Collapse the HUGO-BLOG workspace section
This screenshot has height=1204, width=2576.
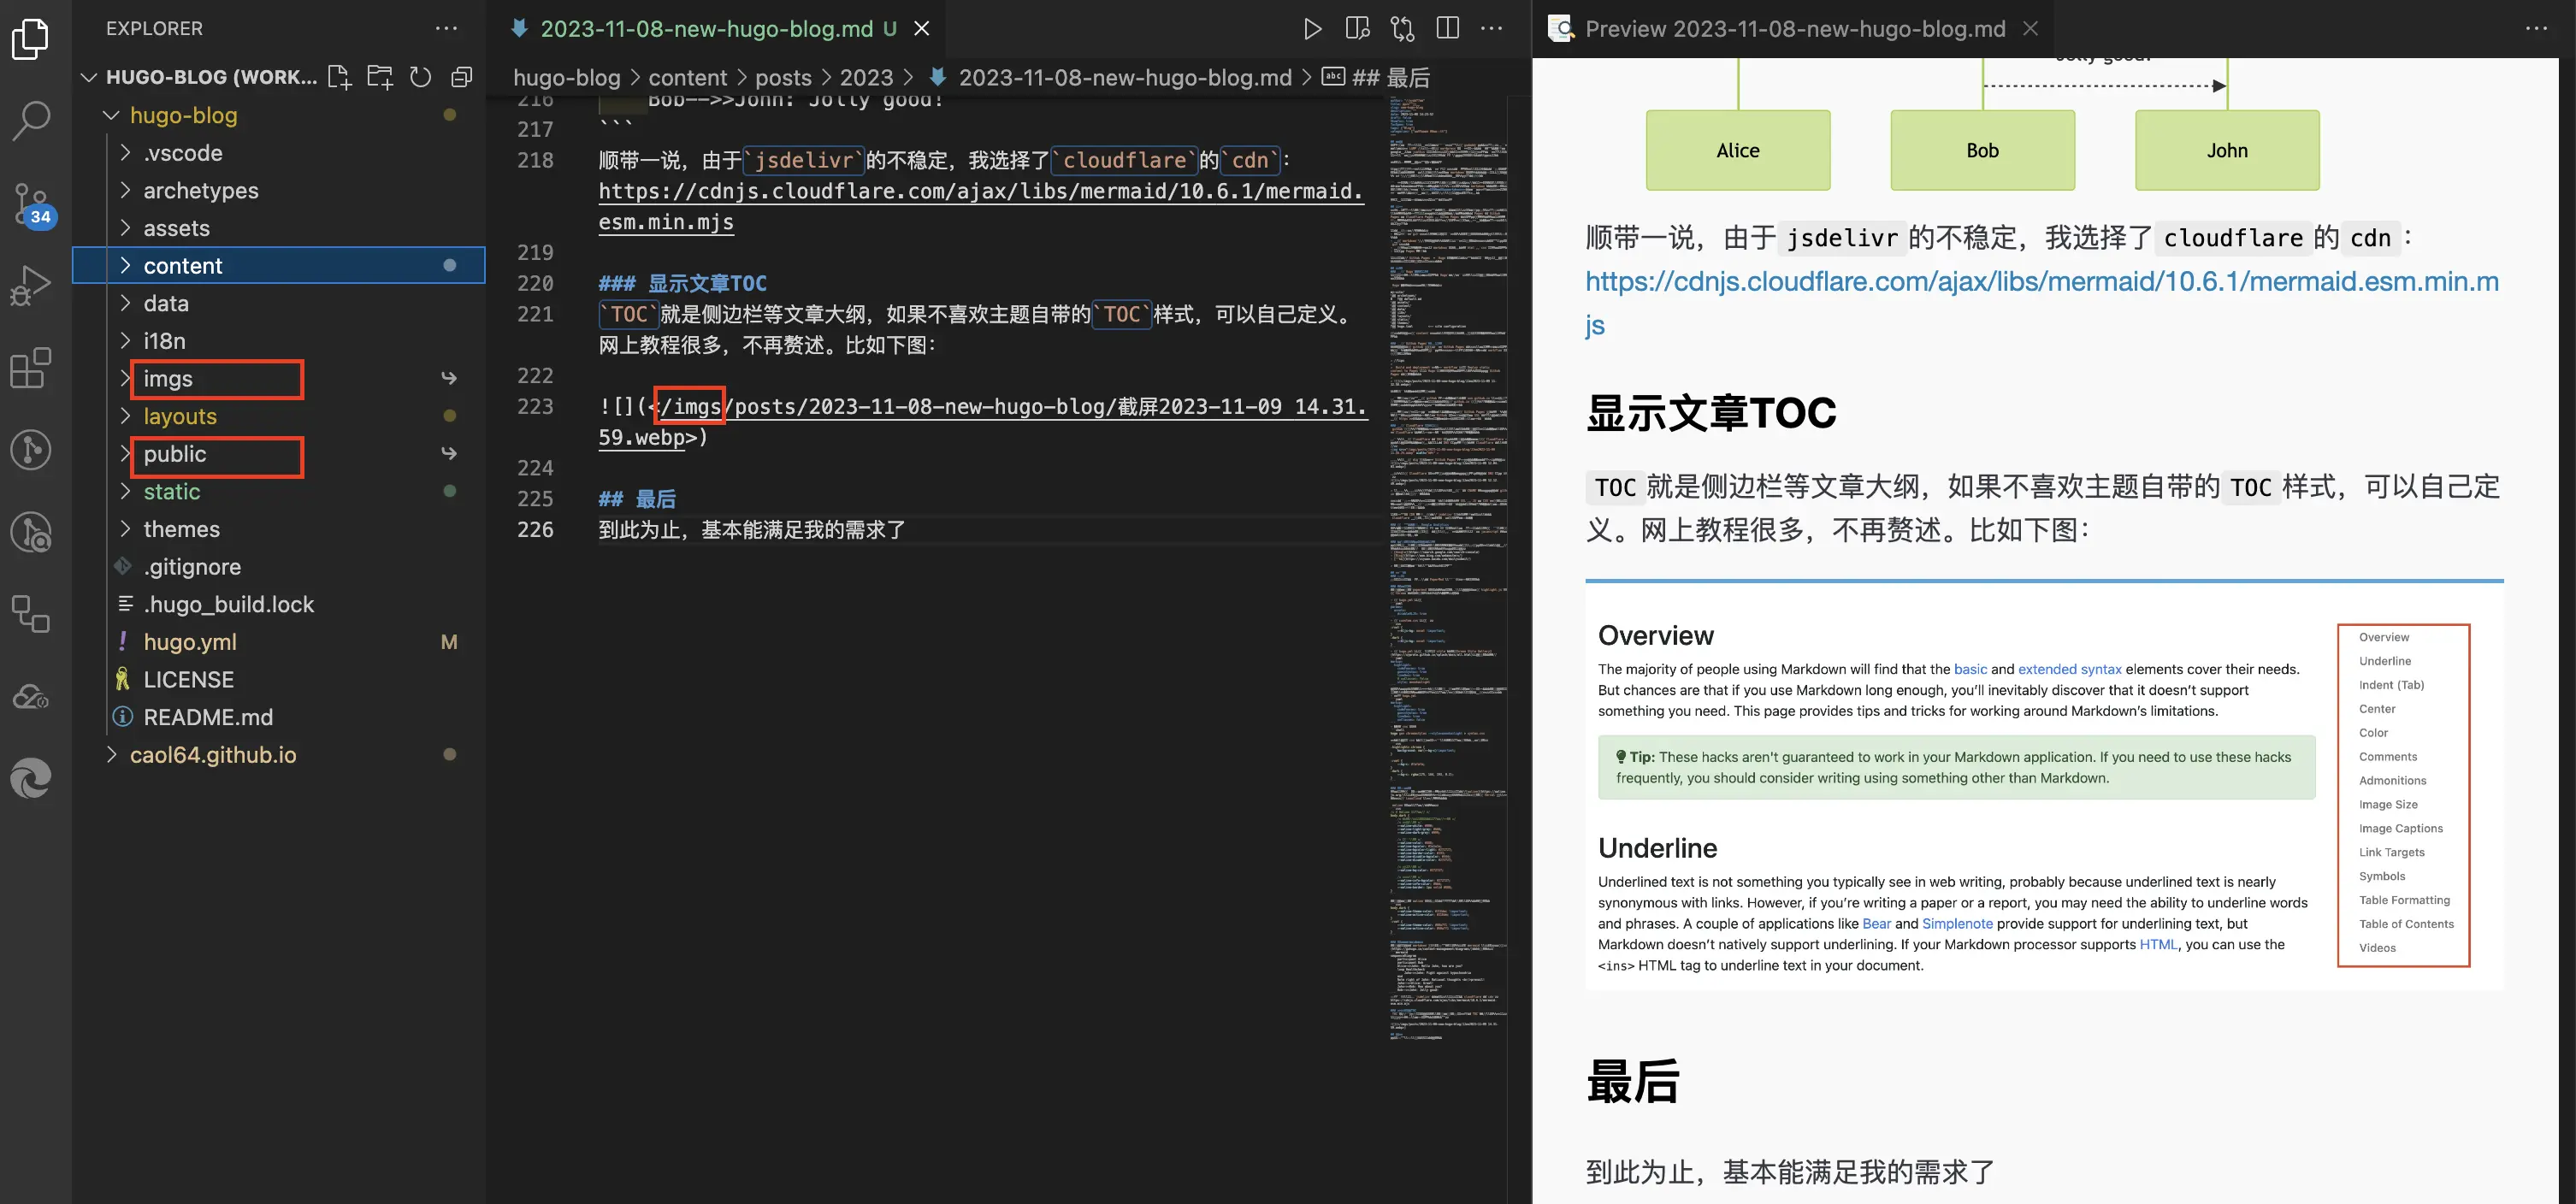pyautogui.click(x=89, y=77)
